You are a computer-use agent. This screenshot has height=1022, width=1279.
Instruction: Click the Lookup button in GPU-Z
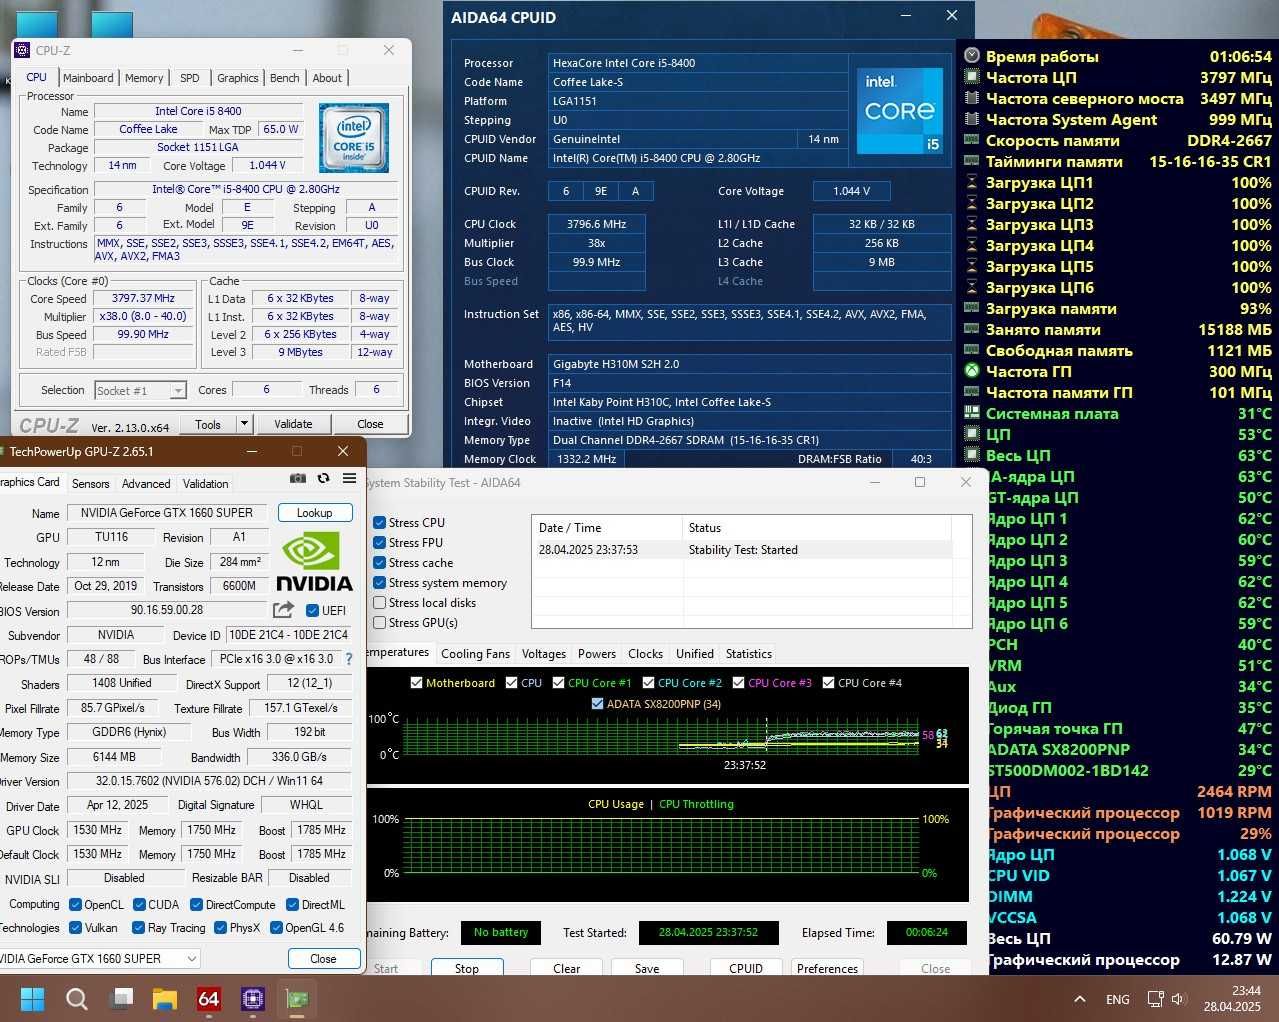click(314, 513)
